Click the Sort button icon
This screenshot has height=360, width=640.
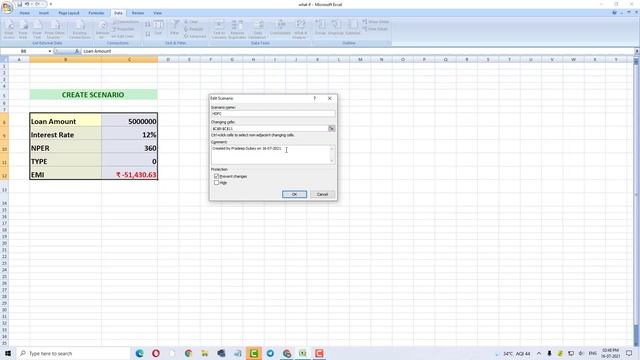pos(158,28)
